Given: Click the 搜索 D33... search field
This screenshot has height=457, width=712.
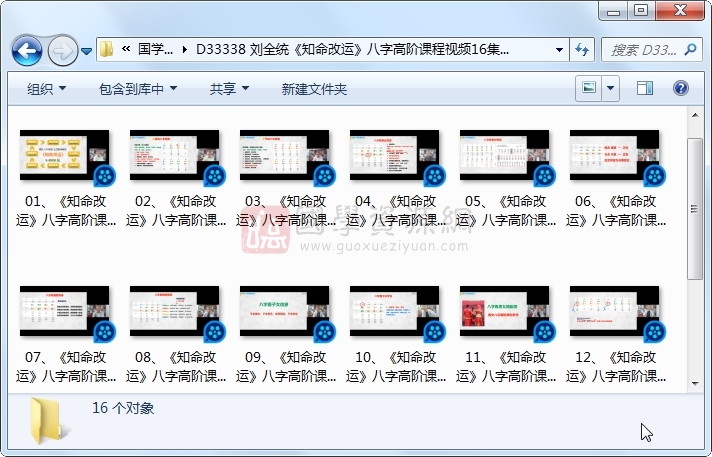Looking at the screenshot, I should pyautogui.click(x=645, y=50).
